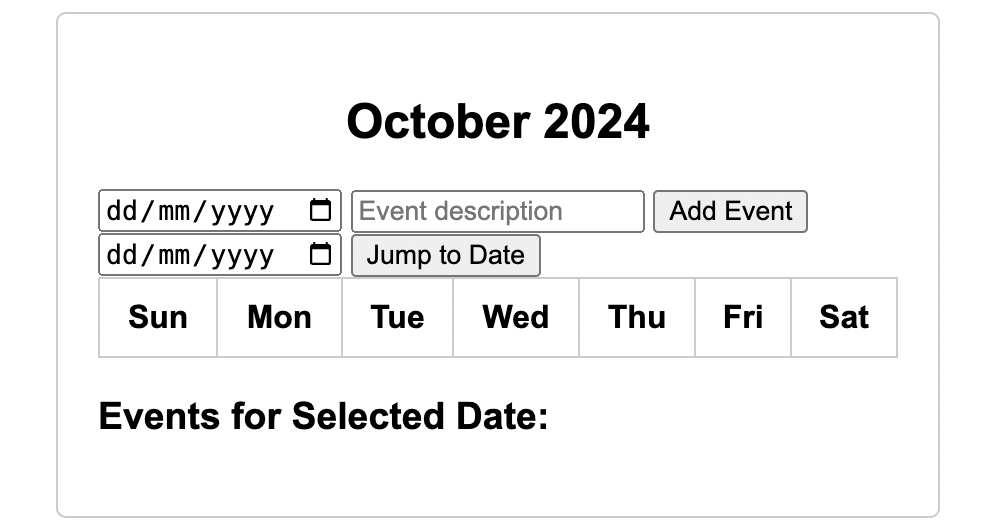Screen dimensions: 998x532
Task: Select day segment of the Add Event date field
Action: 120,211
